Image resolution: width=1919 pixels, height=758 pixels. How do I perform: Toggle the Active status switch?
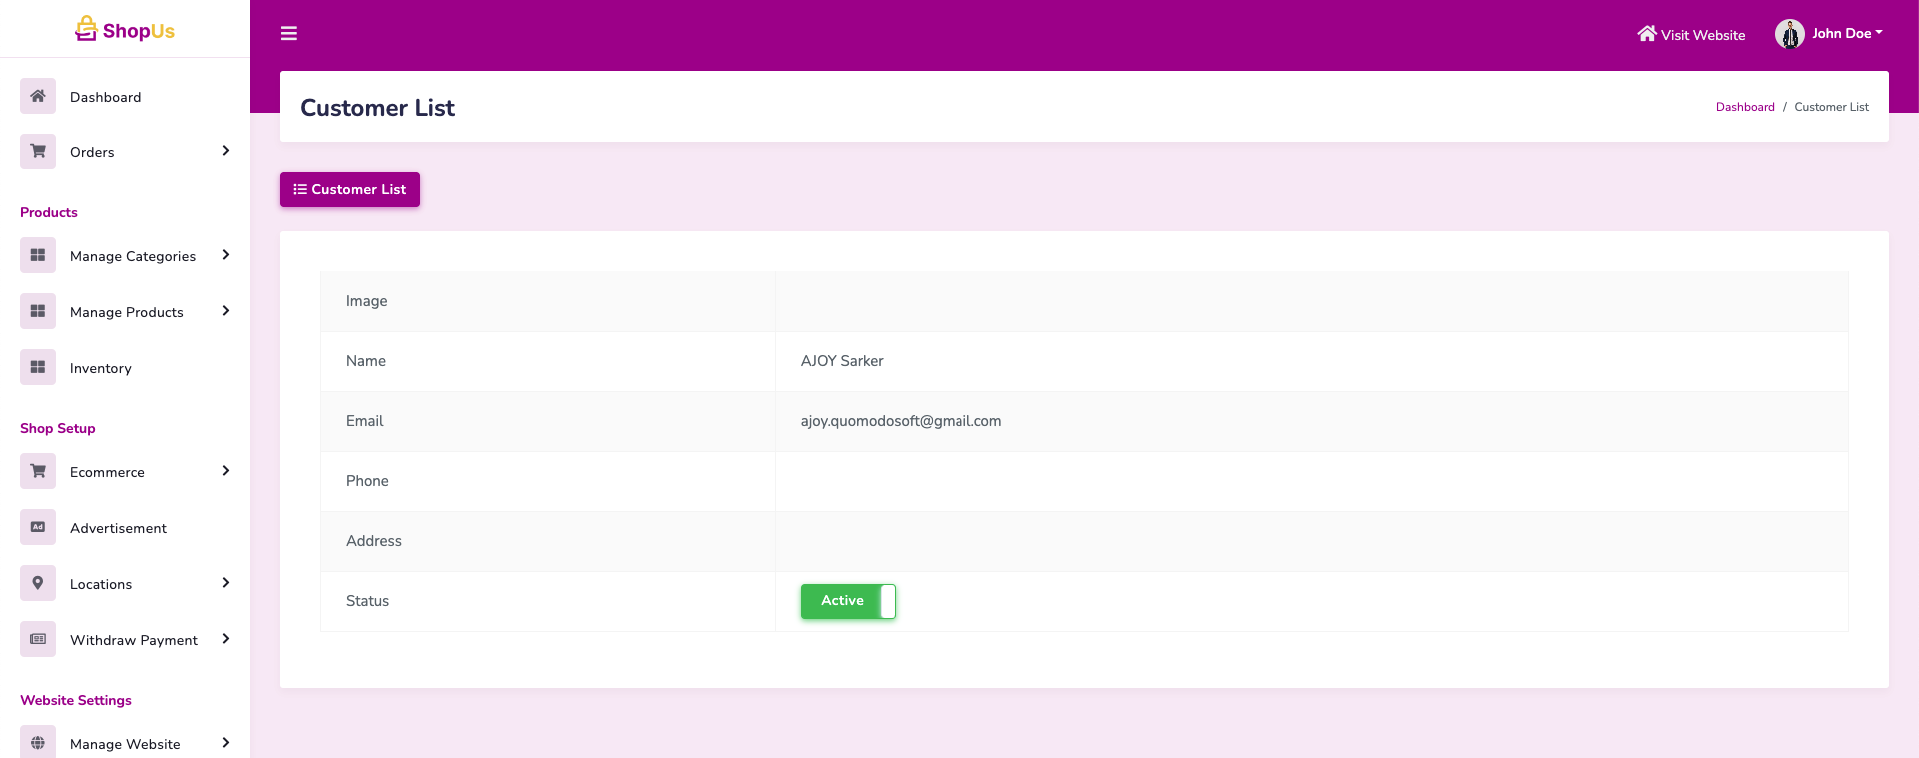(848, 601)
